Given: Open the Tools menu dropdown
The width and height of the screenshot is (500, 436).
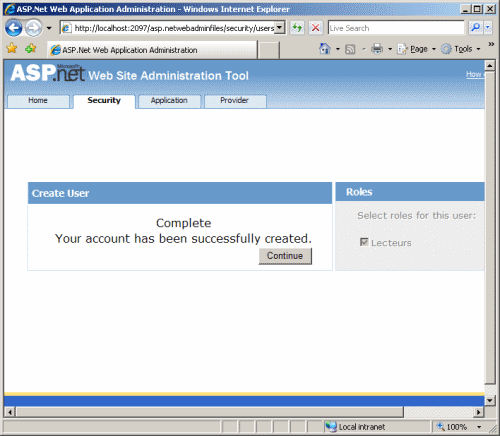Looking at the screenshot, I should tap(461, 49).
